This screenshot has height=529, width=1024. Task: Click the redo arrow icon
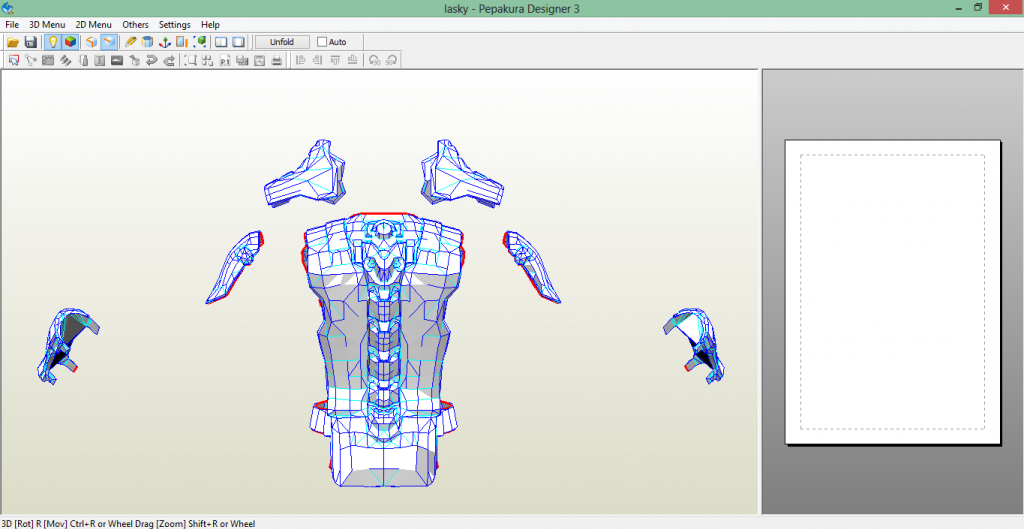pos(169,60)
